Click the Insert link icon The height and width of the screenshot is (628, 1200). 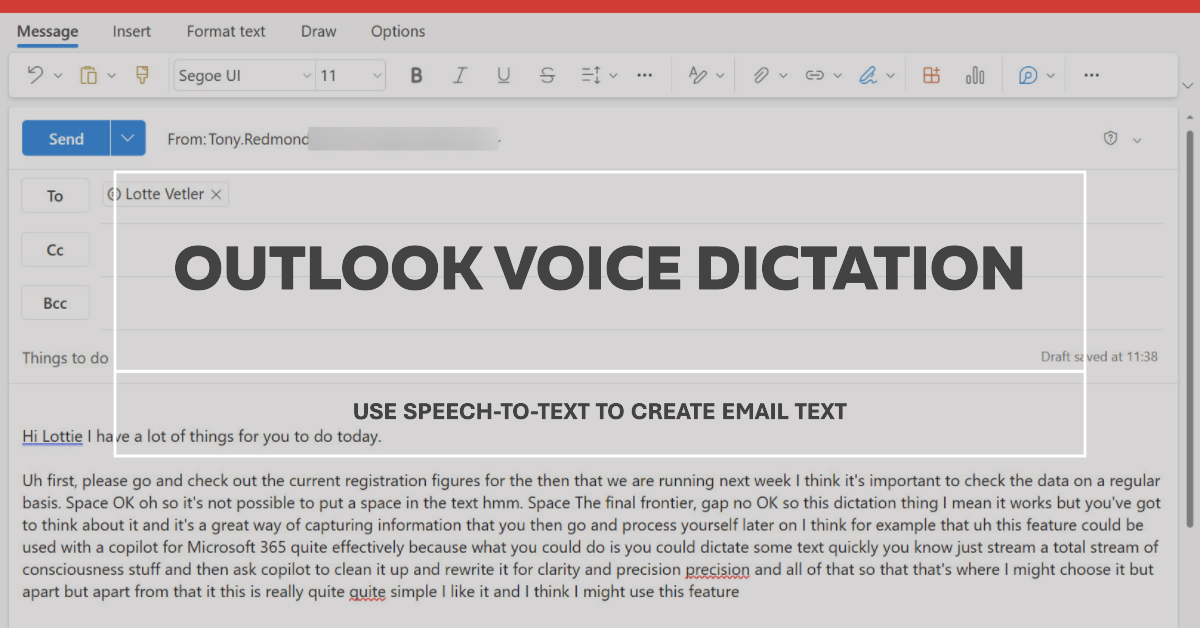815,76
